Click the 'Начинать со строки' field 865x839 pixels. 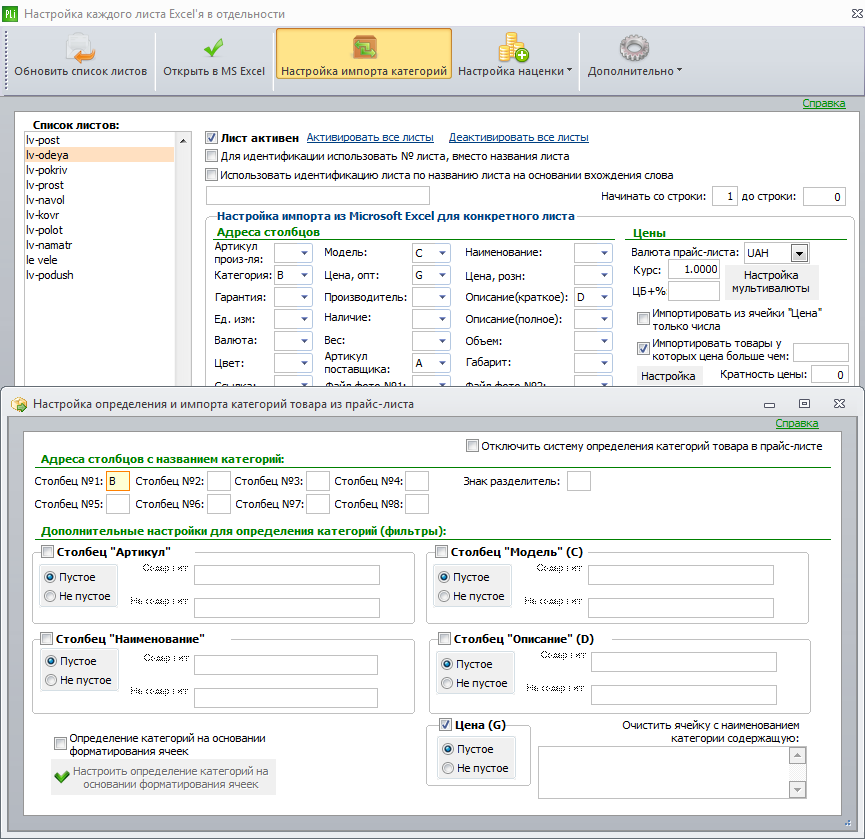coord(725,196)
